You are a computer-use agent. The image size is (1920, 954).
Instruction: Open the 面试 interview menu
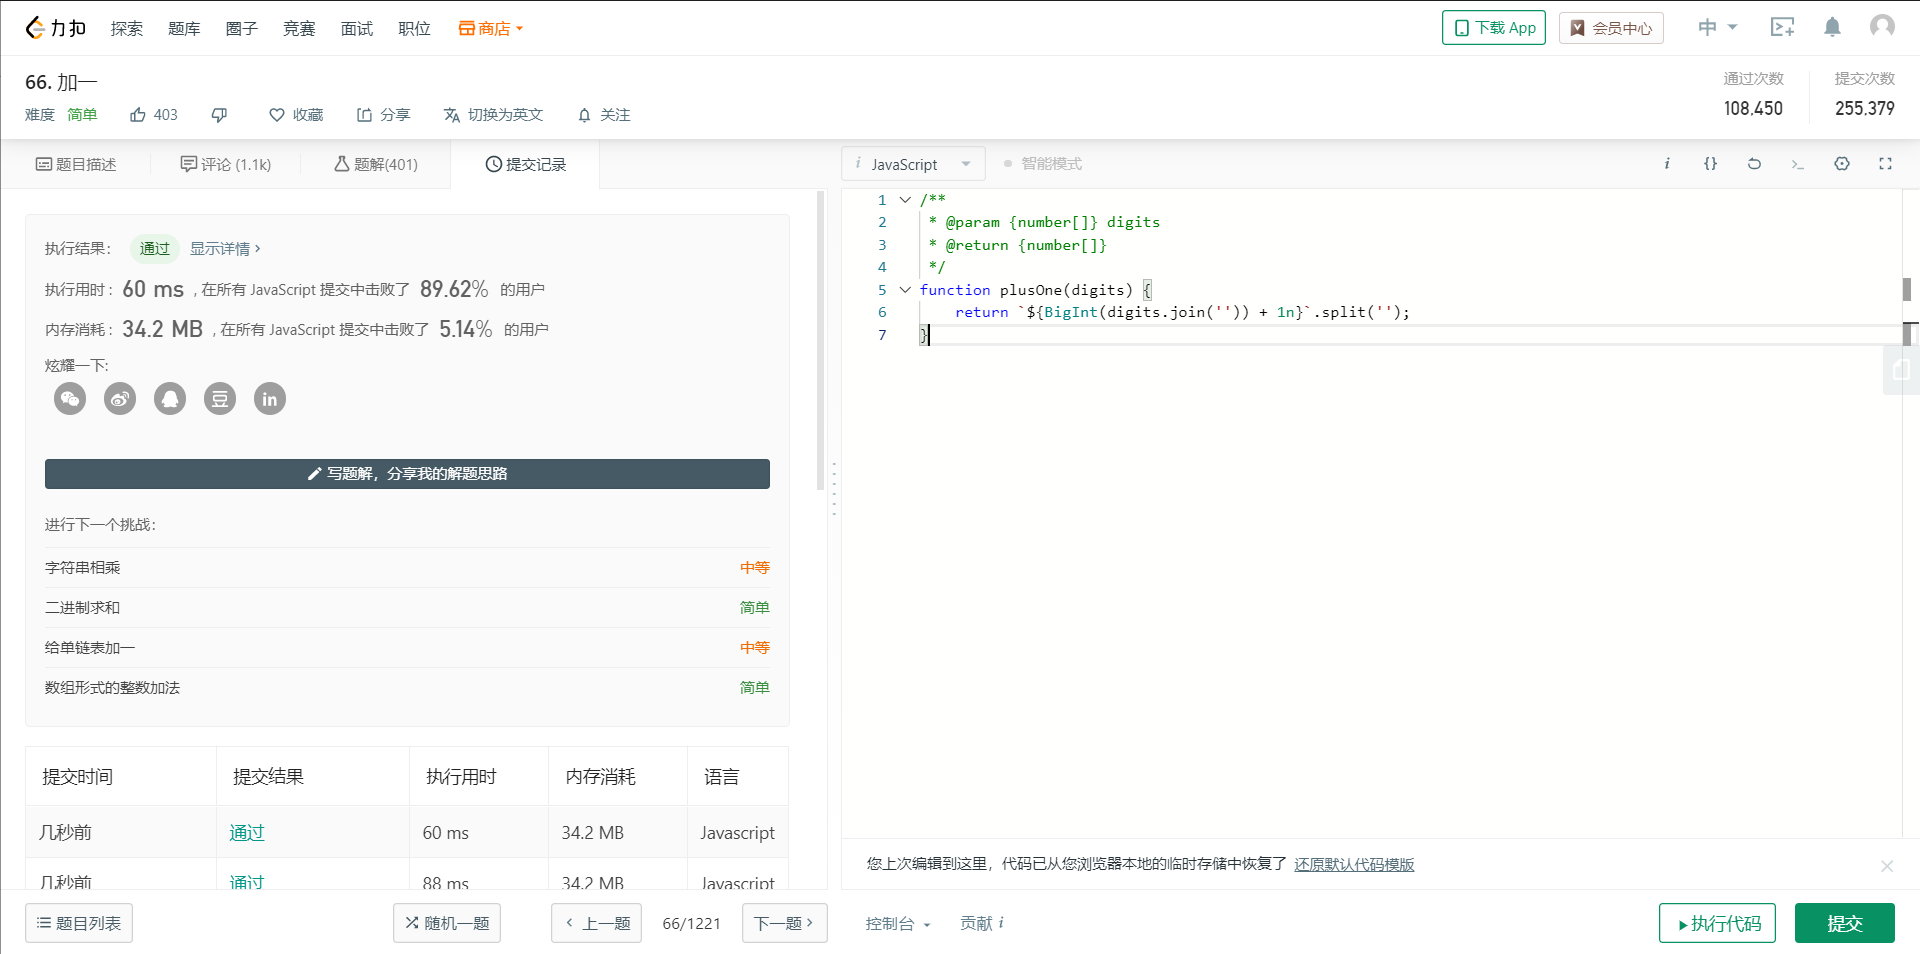tap(357, 28)
